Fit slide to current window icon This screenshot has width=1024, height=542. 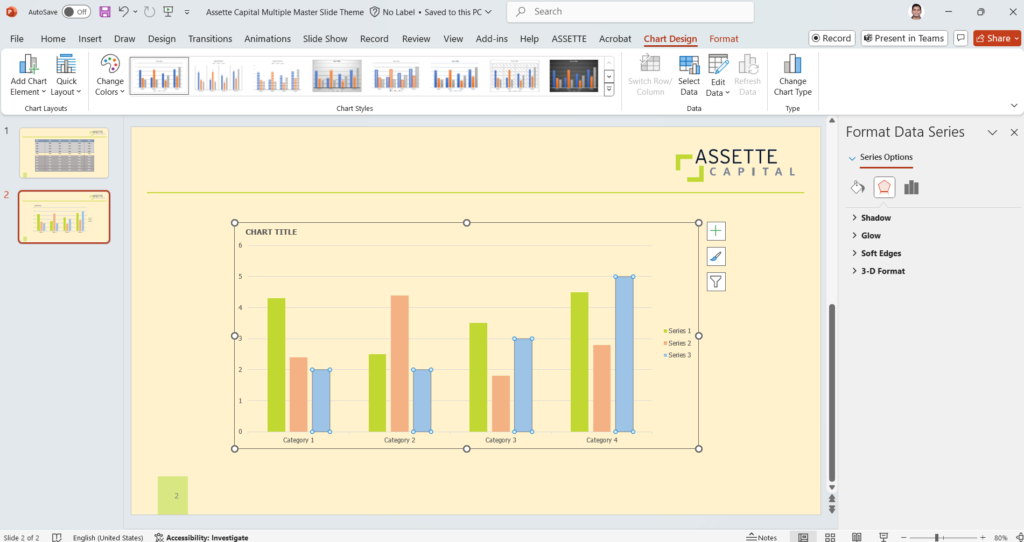click(1020, 537)
